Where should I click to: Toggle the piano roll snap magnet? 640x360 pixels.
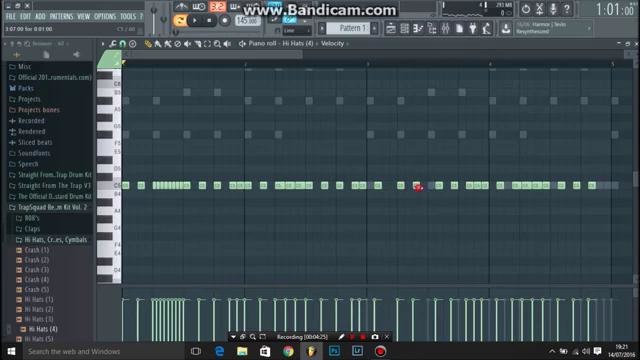pos(122,44)
